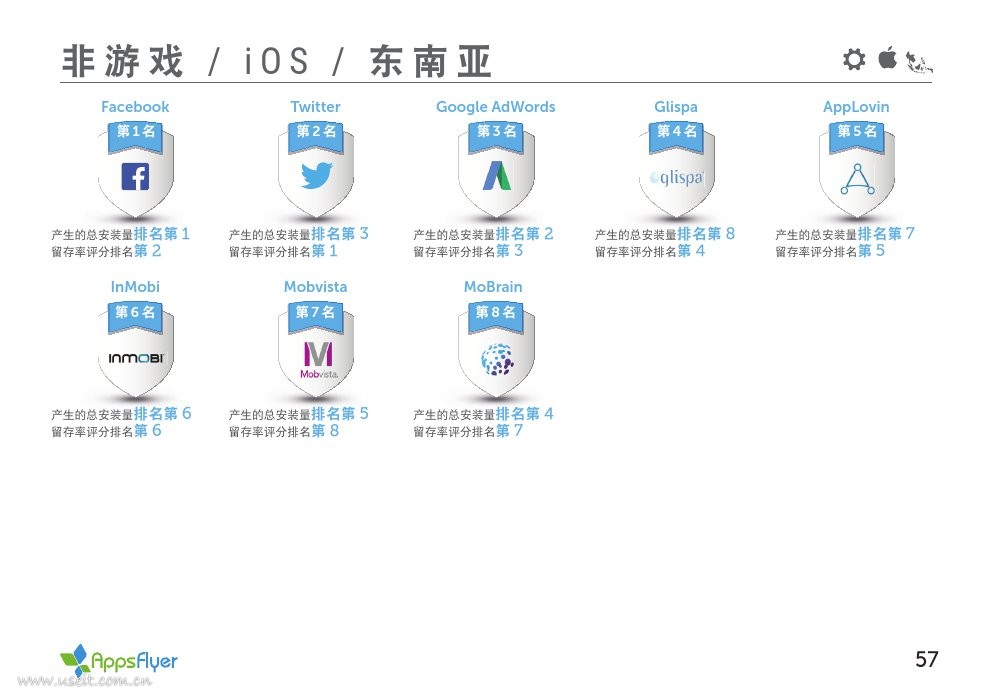
Task: Click Facebook's 产生的总安装量排名第 1 line
Action: [120, 234]
